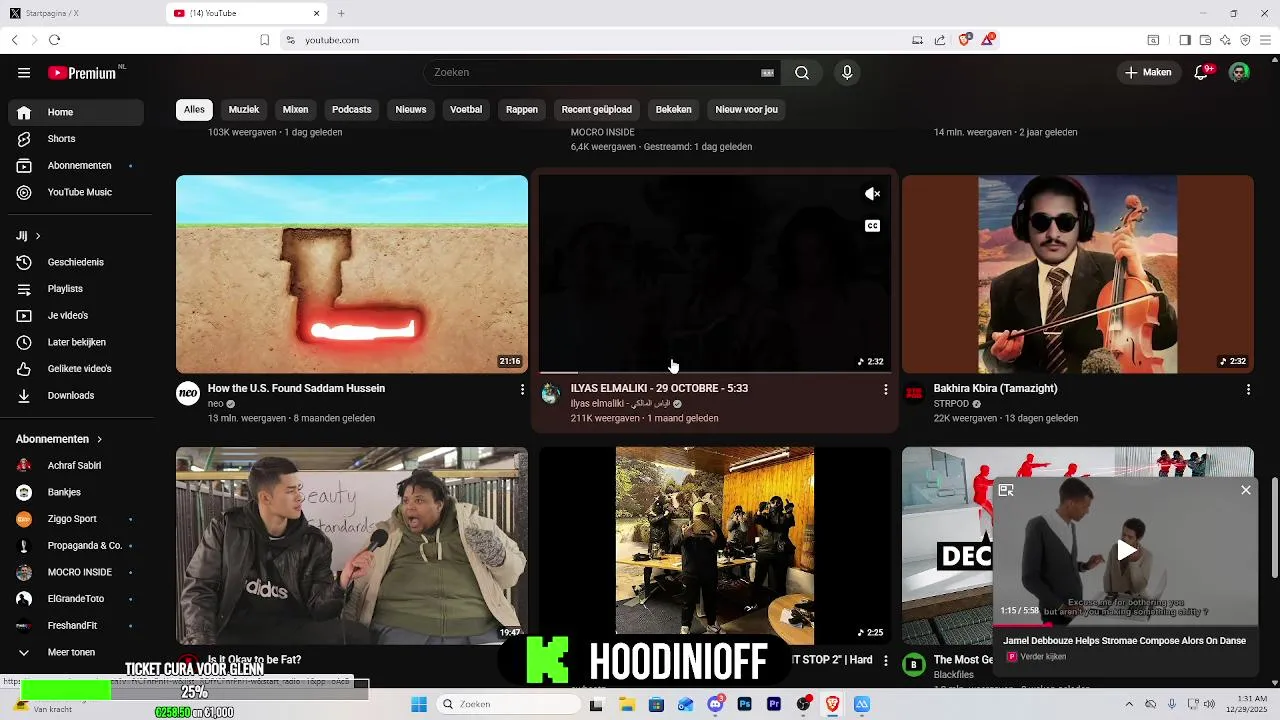1280x720 pixels.
Task: Open Ziggo Sport channel subscription
Action: (x=76, y=519)
